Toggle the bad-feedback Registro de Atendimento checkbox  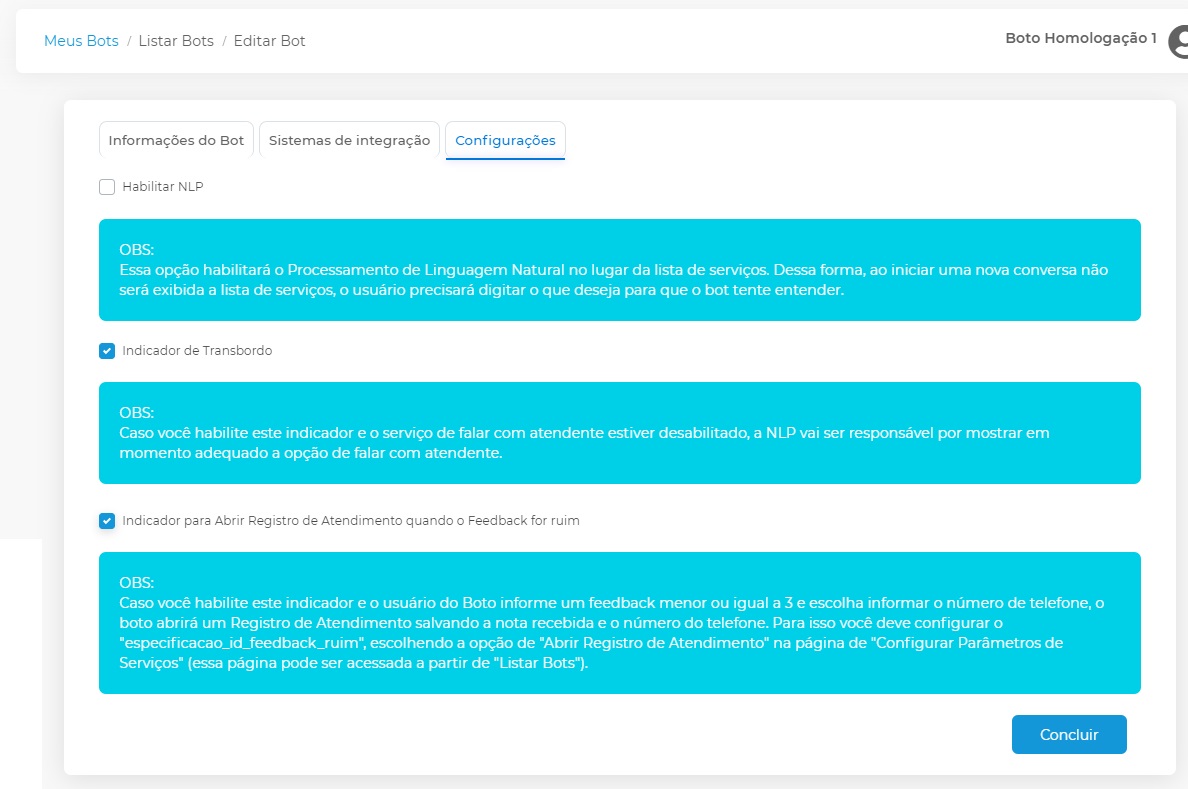coord(107,521)
